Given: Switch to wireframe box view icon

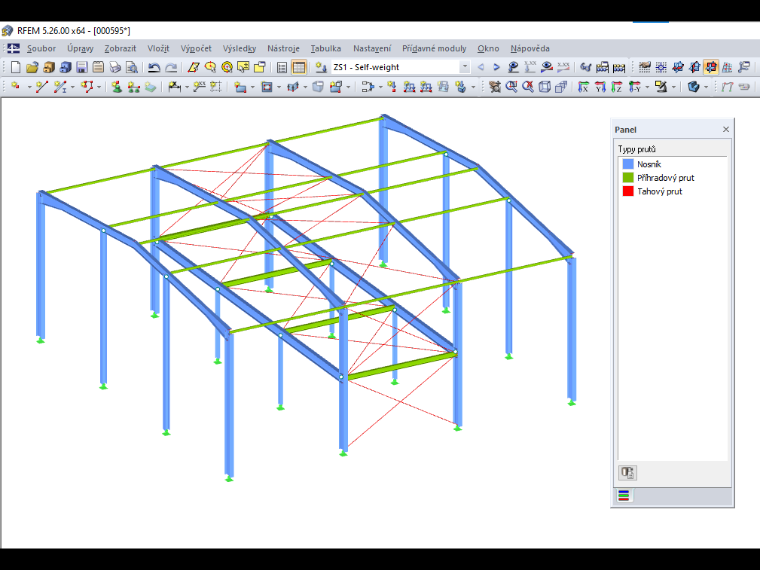Looking at the screenshot, I should (544, 87).
